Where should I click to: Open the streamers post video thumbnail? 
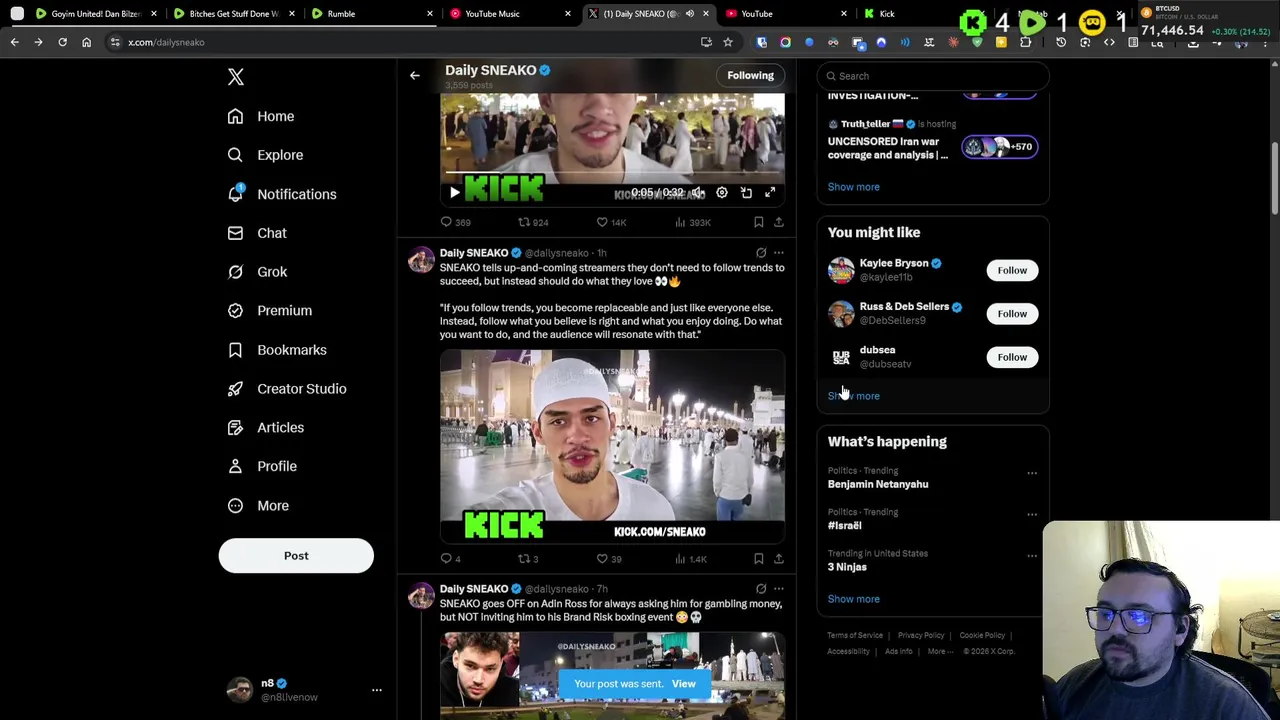(x=612, y=446)
